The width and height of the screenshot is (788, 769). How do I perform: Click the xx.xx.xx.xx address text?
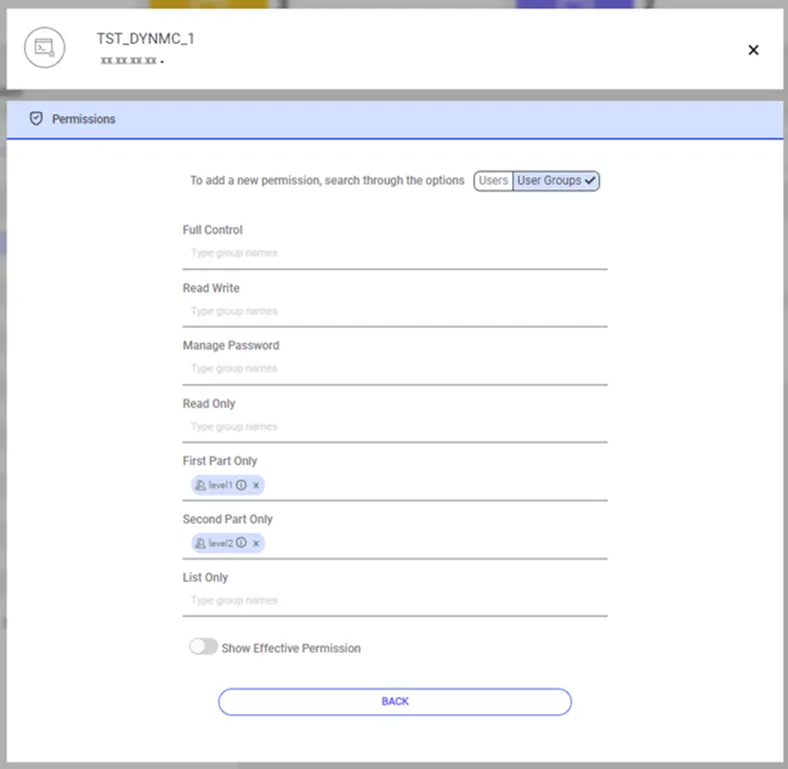[128, 61]
